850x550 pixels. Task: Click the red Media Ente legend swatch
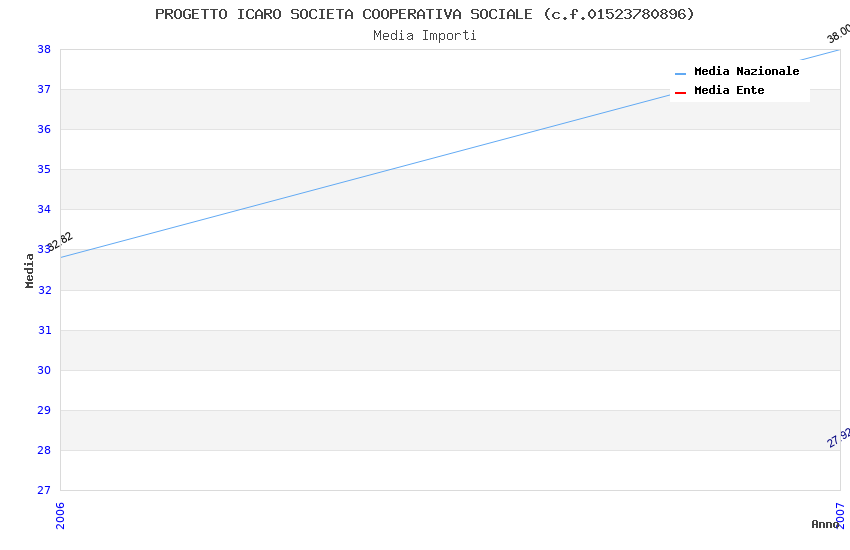pos(680,92)
